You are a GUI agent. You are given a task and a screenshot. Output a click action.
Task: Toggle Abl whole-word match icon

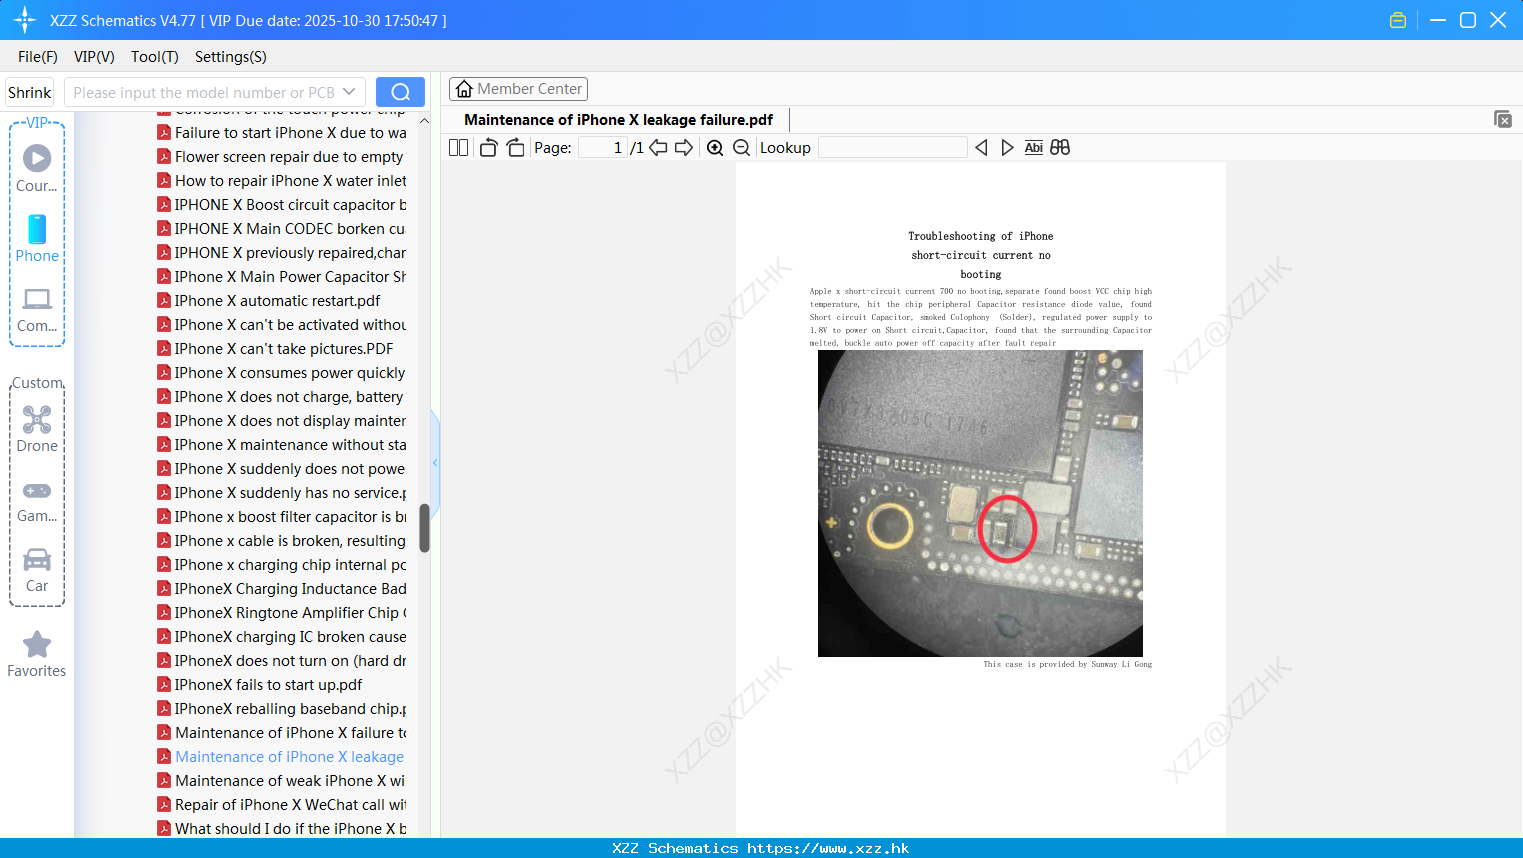pyautogui.click(x=1034, y=147)
